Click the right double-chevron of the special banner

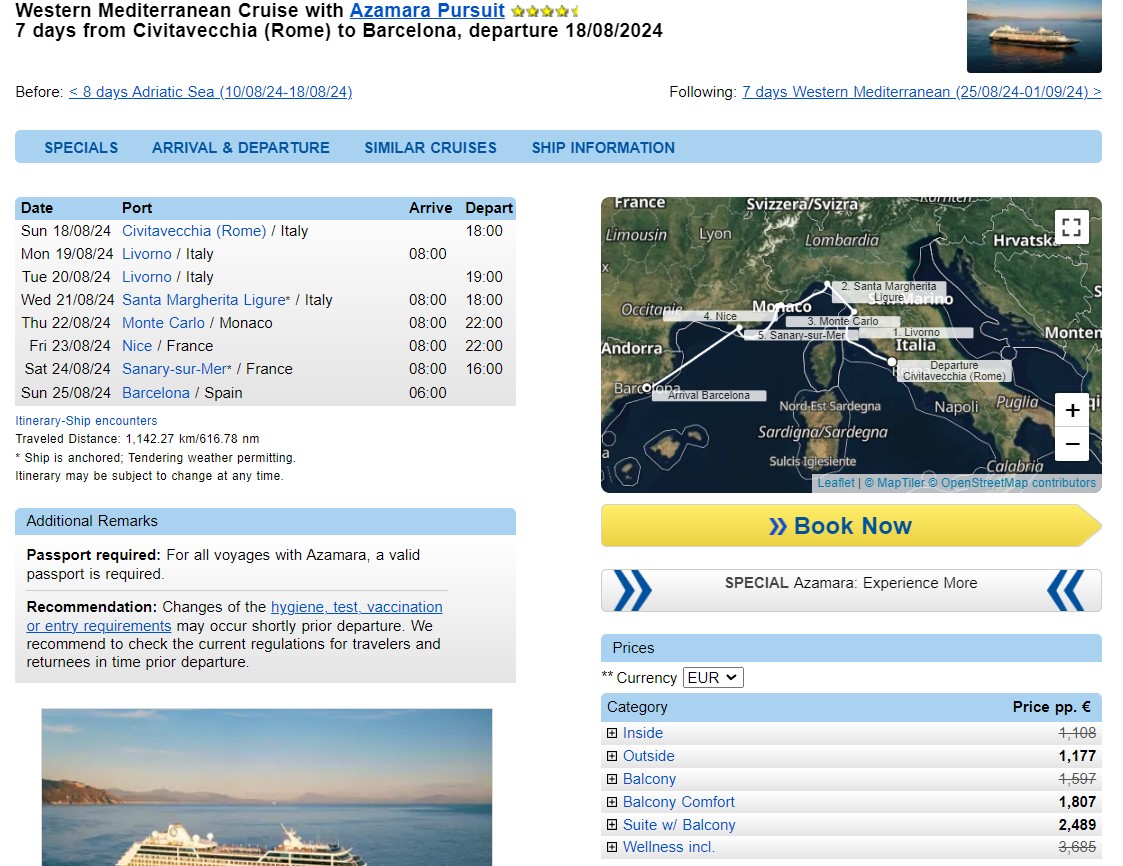[x=1065, y=591]
